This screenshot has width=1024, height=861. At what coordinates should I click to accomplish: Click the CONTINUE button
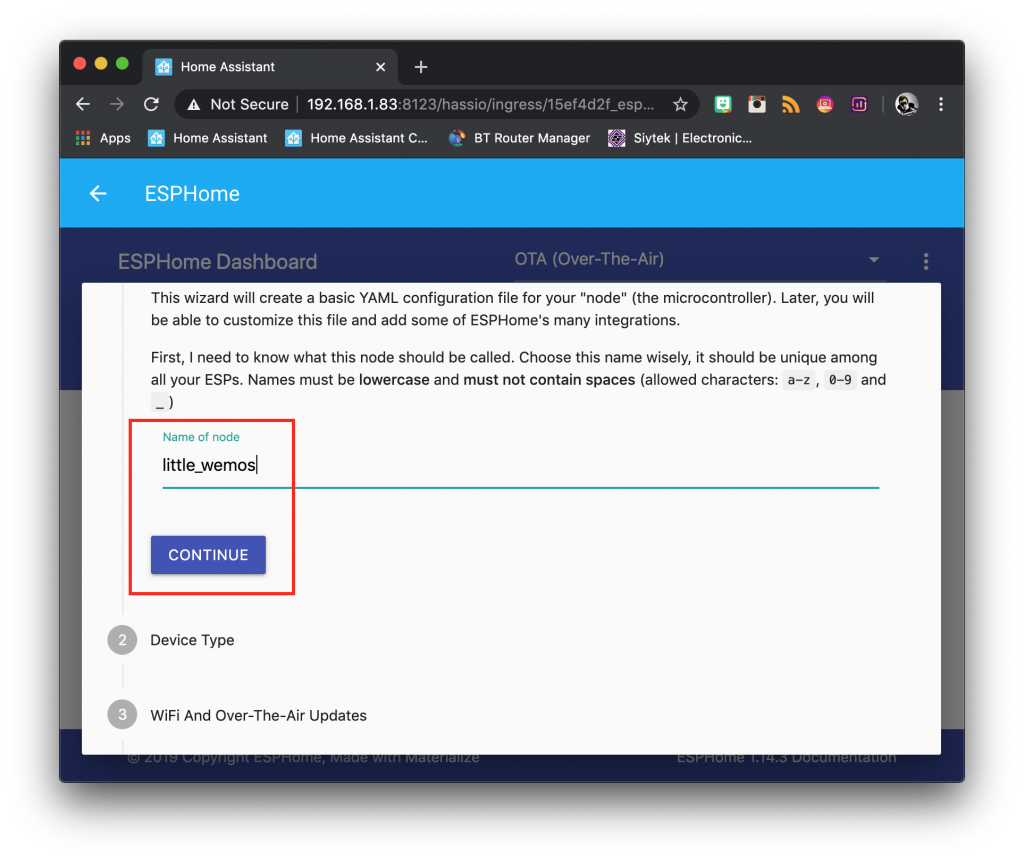(x=208, y=555)
